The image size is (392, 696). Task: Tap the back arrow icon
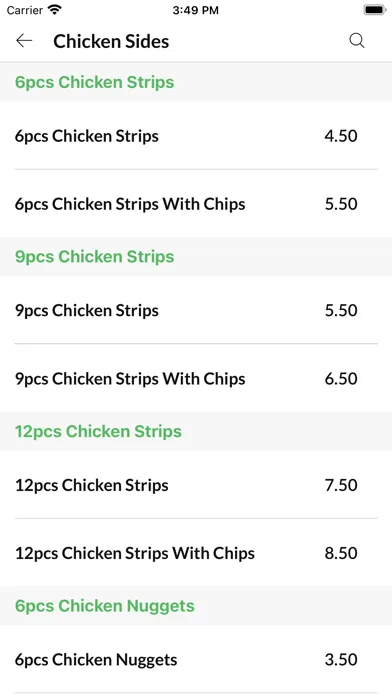[24, 41]
